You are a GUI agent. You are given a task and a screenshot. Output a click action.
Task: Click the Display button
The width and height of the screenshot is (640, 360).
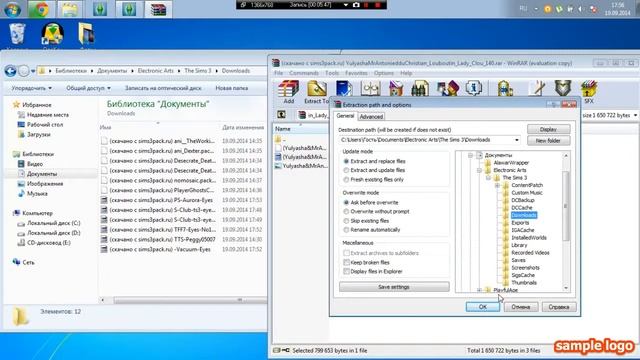pyautogui.click(x=548, y=129)
